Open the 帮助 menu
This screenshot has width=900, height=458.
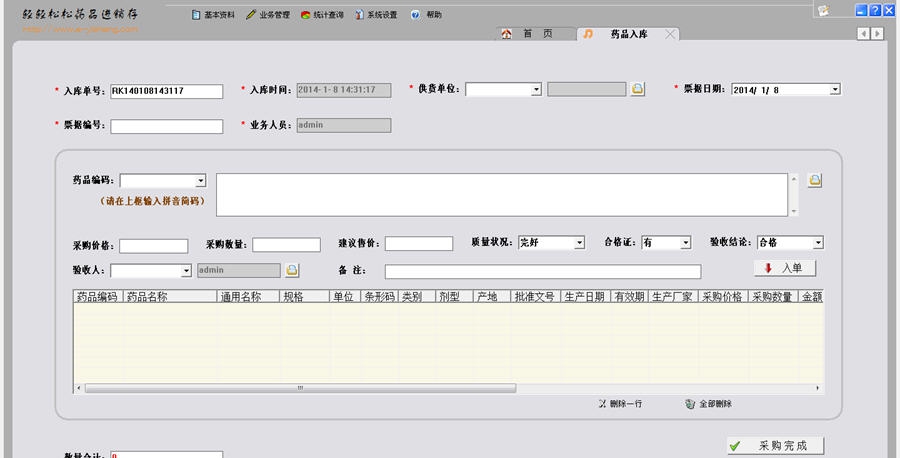click(x=426, y=15)
